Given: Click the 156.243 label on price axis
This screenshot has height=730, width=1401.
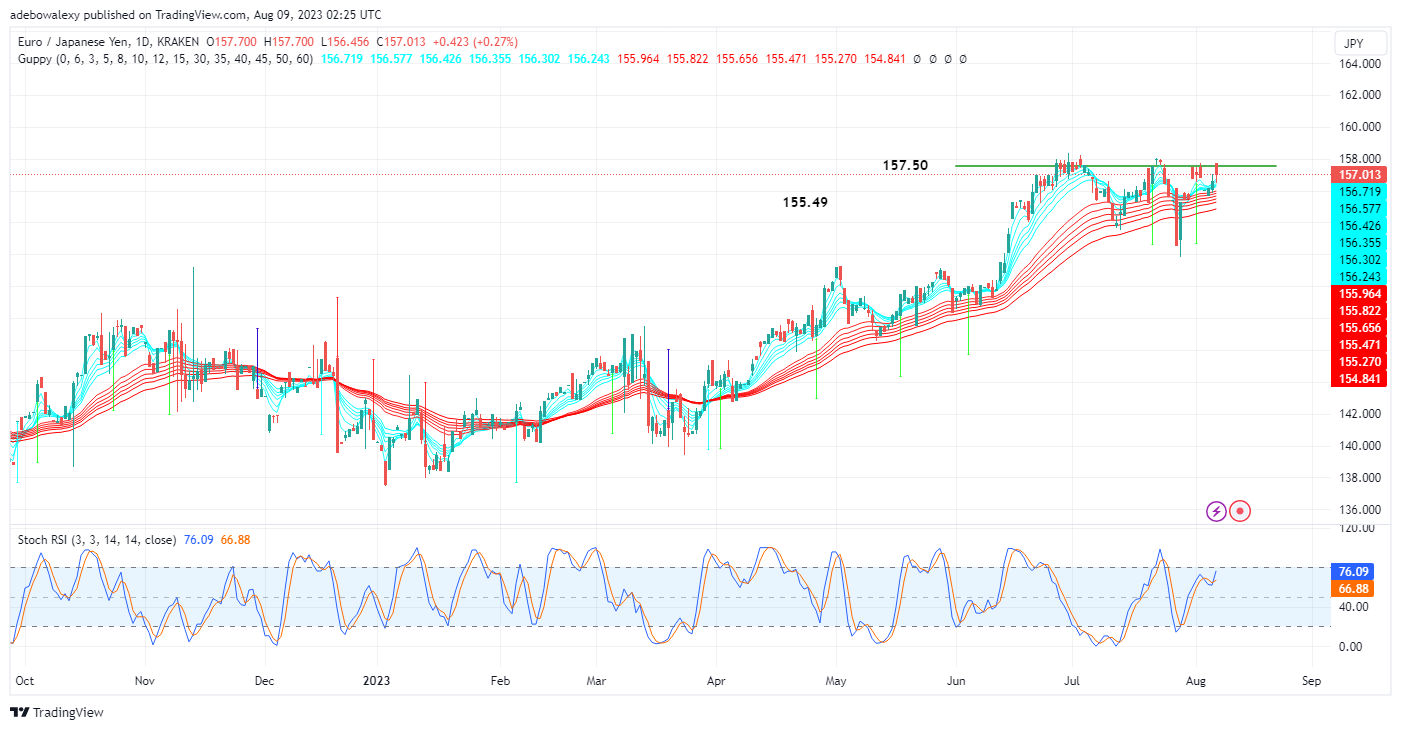Looking at the screenshot, I should 1360,277.
